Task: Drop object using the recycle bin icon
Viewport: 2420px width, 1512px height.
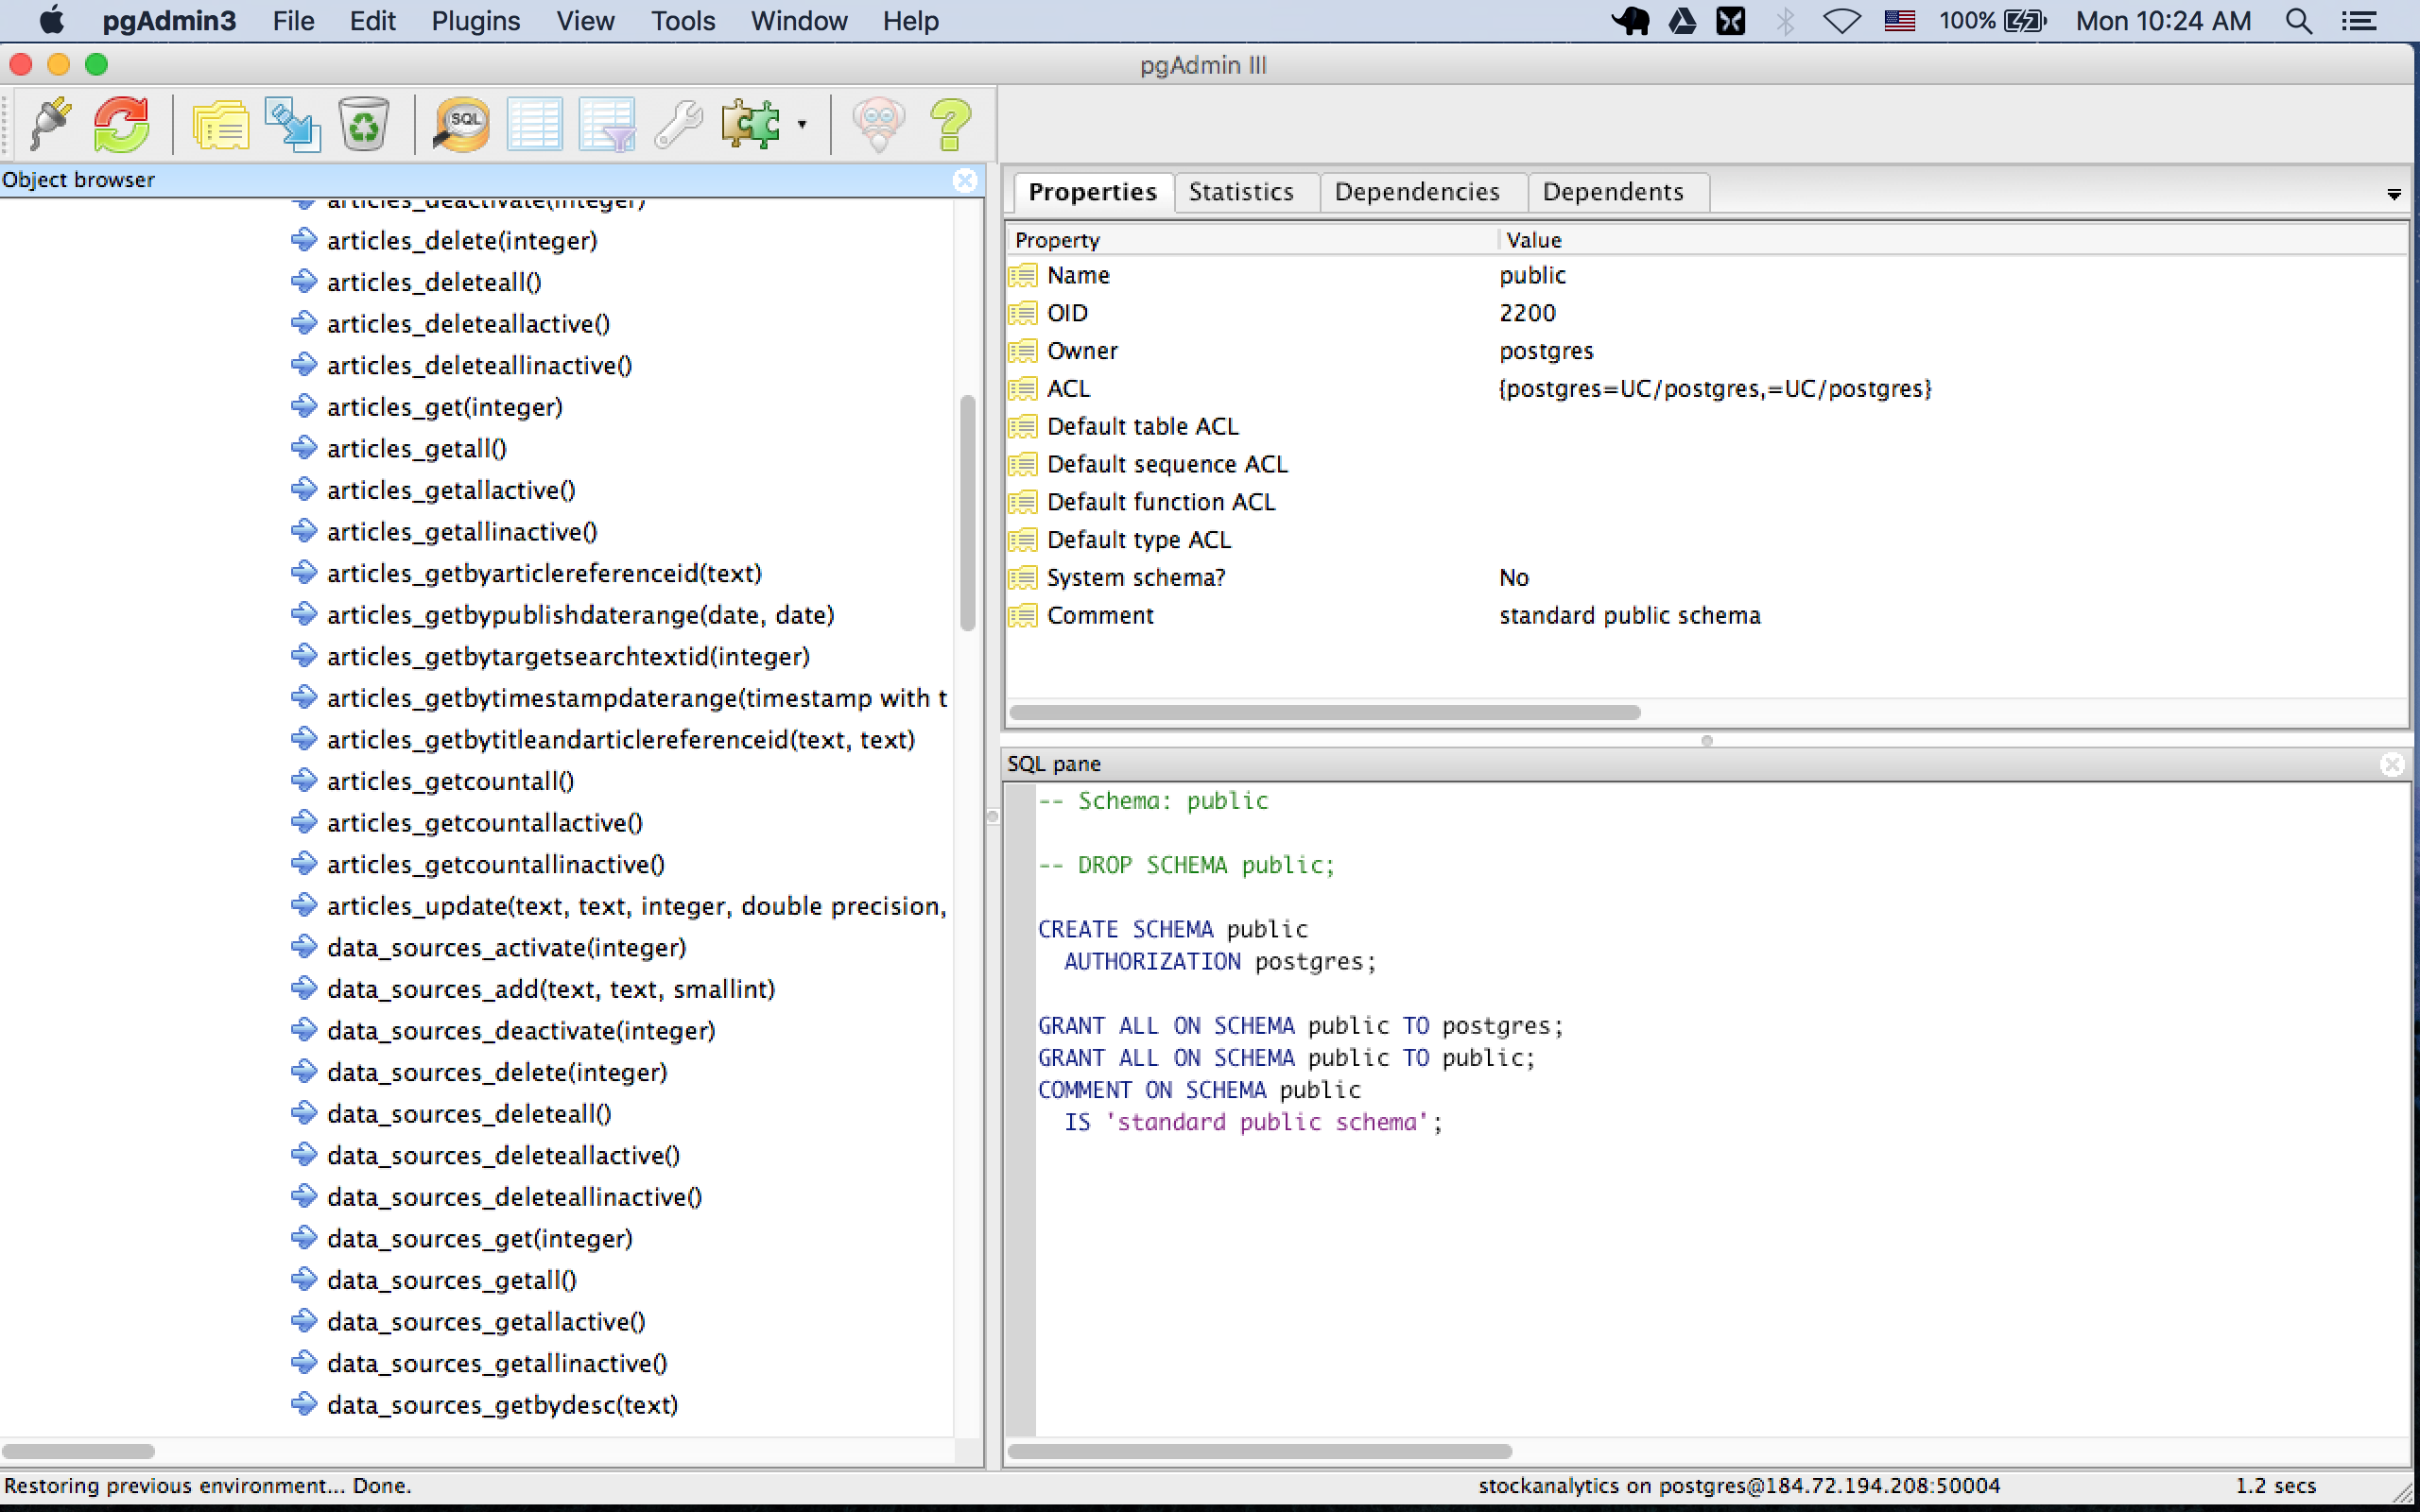Action: (x=363, y=124)
